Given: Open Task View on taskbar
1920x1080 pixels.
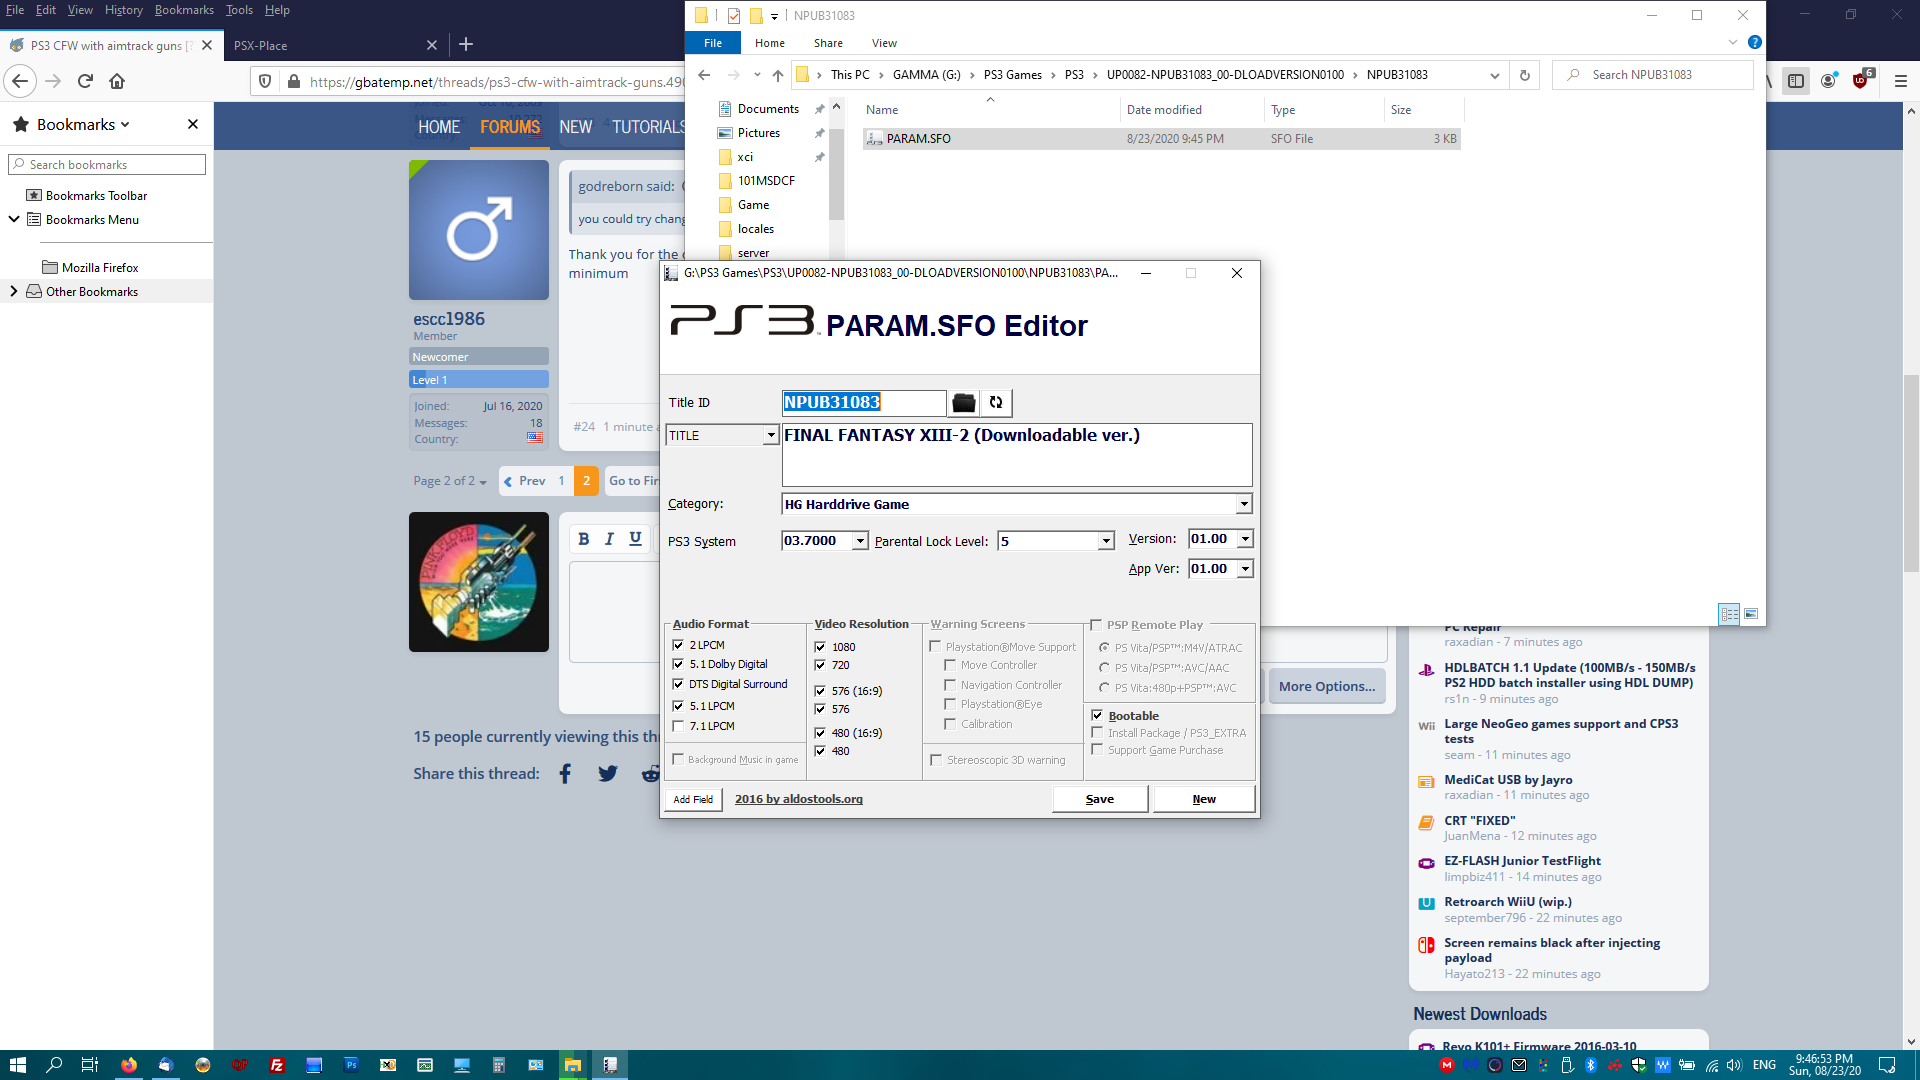Looking at the screenshot, I should point(90,1065).
